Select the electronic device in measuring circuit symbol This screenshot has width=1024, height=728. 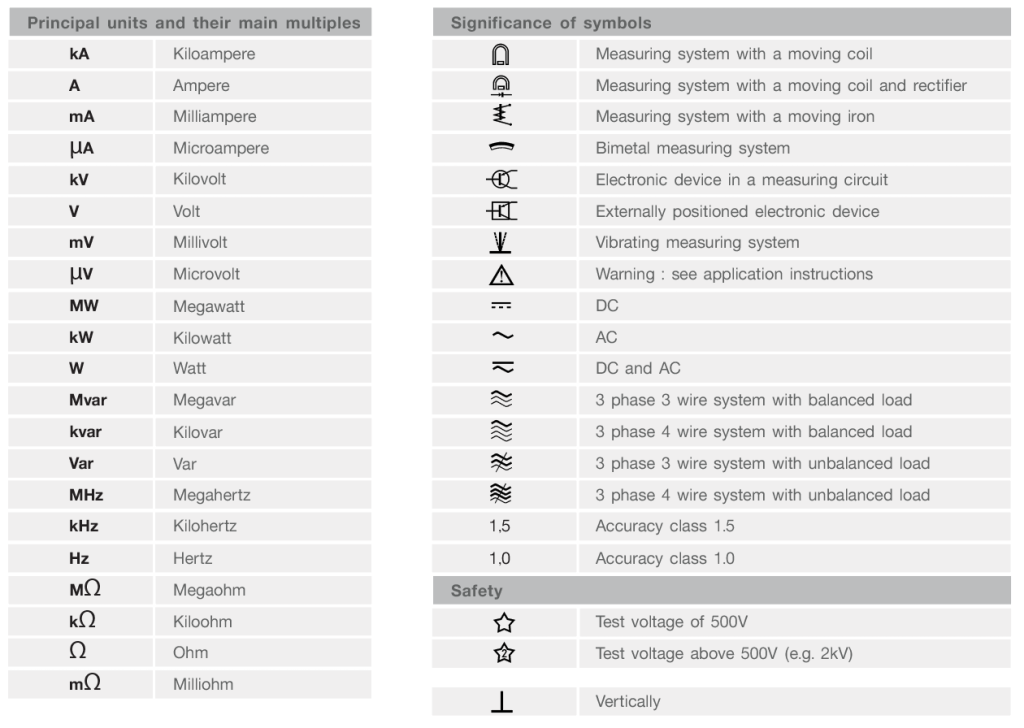[502, 180]
